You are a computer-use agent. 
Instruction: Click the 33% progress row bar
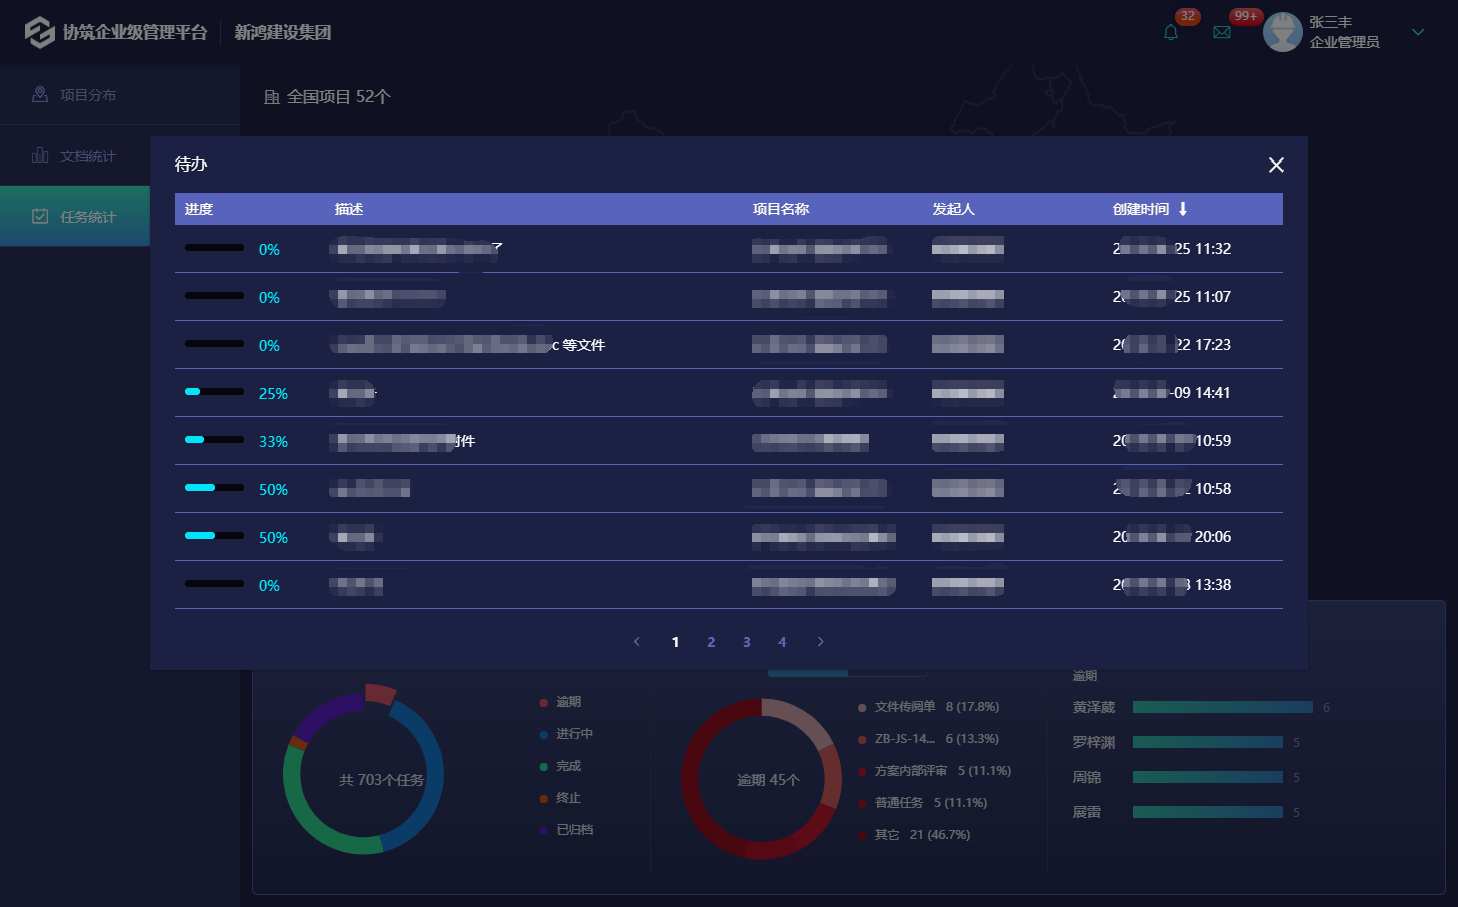(x=214, y=440)
